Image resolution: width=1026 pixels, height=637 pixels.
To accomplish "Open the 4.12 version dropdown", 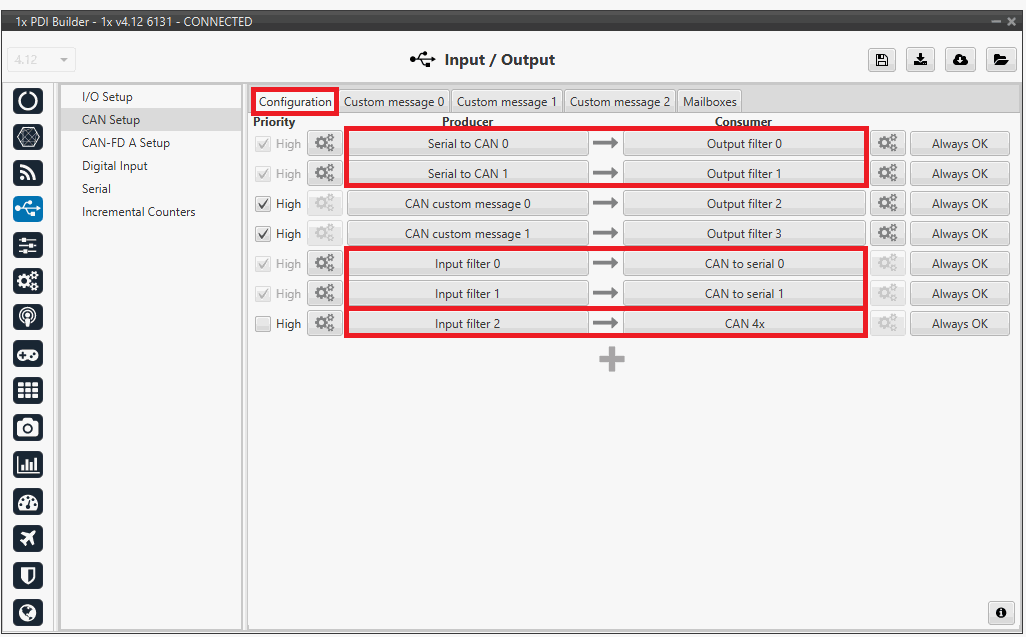I will pos(41,60).
